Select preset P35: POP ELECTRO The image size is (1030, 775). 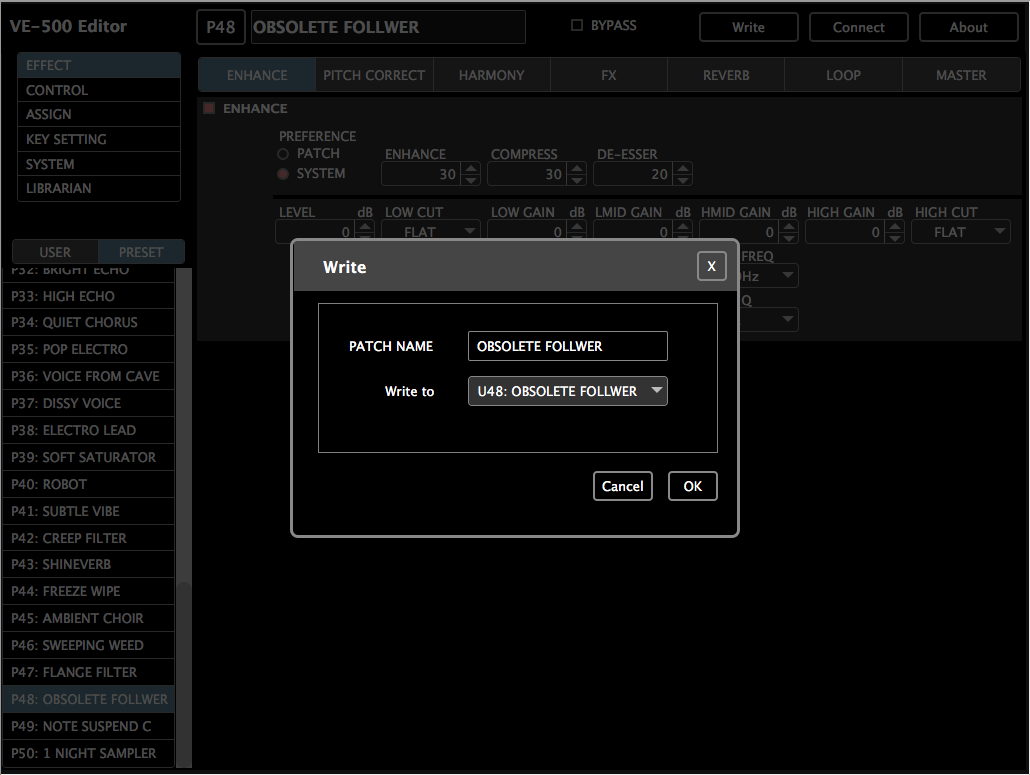point(89,349)
